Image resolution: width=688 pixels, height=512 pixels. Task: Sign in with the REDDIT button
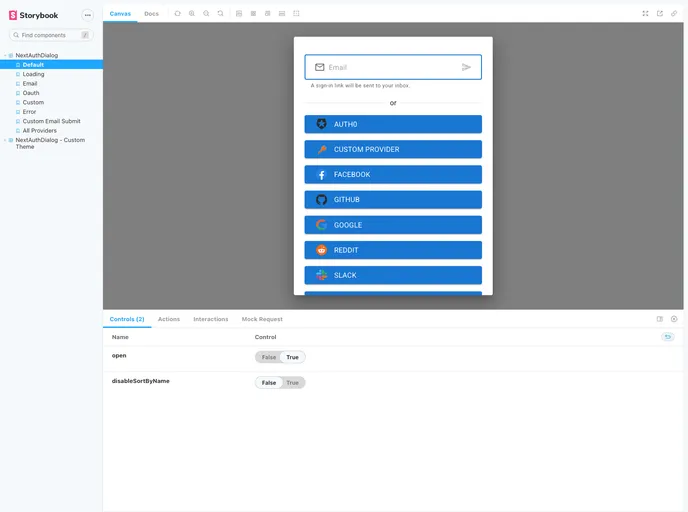tap(393, 250)
